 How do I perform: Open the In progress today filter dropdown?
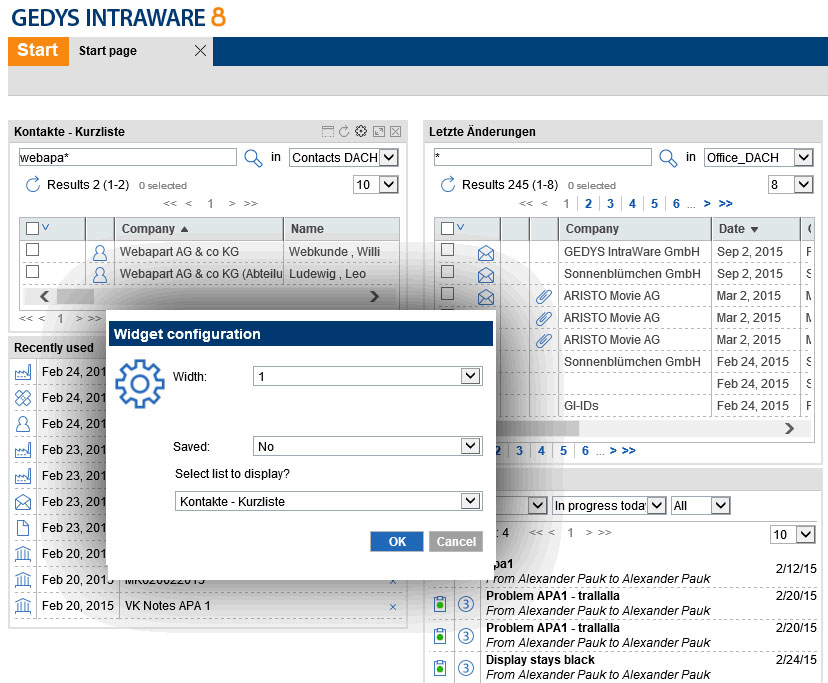click(x=609, y=506)
